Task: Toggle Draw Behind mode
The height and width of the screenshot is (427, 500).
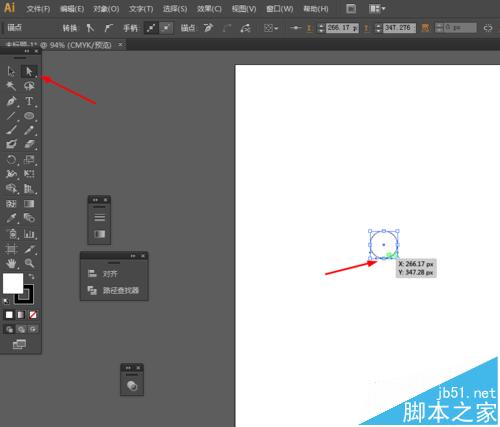Action: point(21,329)
